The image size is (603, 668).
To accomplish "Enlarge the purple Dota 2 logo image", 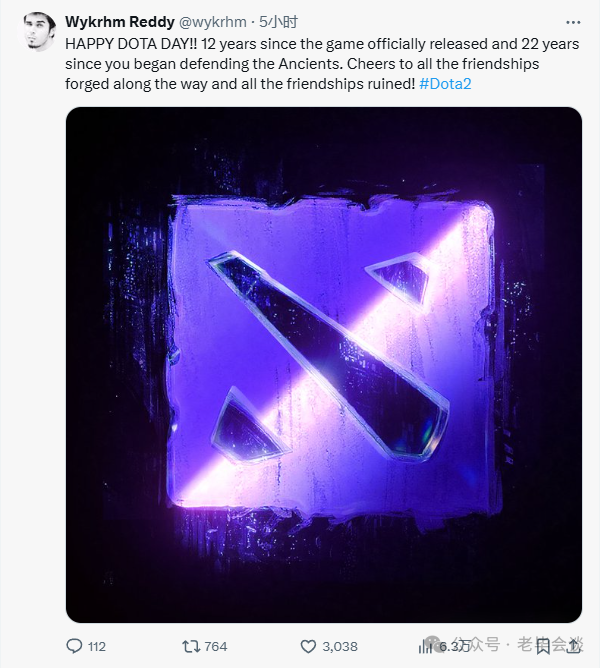I will tap(324, 365).
